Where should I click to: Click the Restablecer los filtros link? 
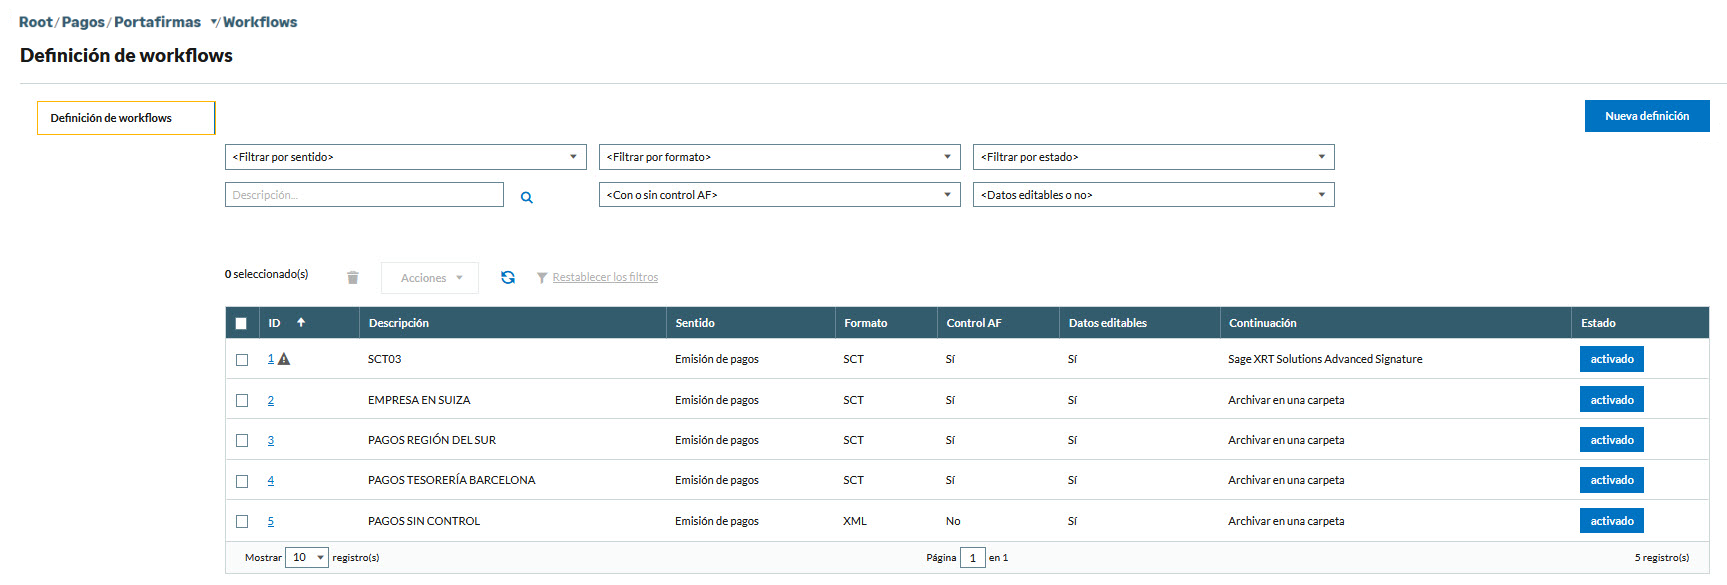[x=605, y=278]
